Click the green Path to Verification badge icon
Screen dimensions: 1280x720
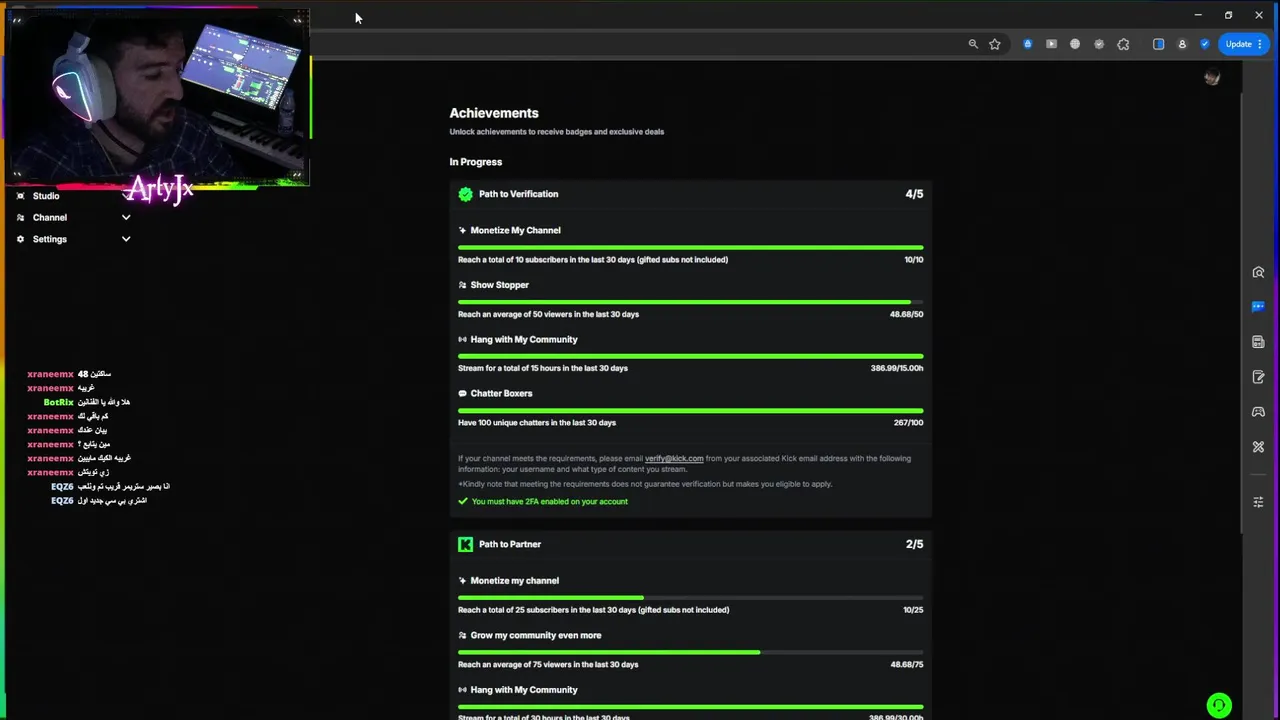click(x=465, y=194)
